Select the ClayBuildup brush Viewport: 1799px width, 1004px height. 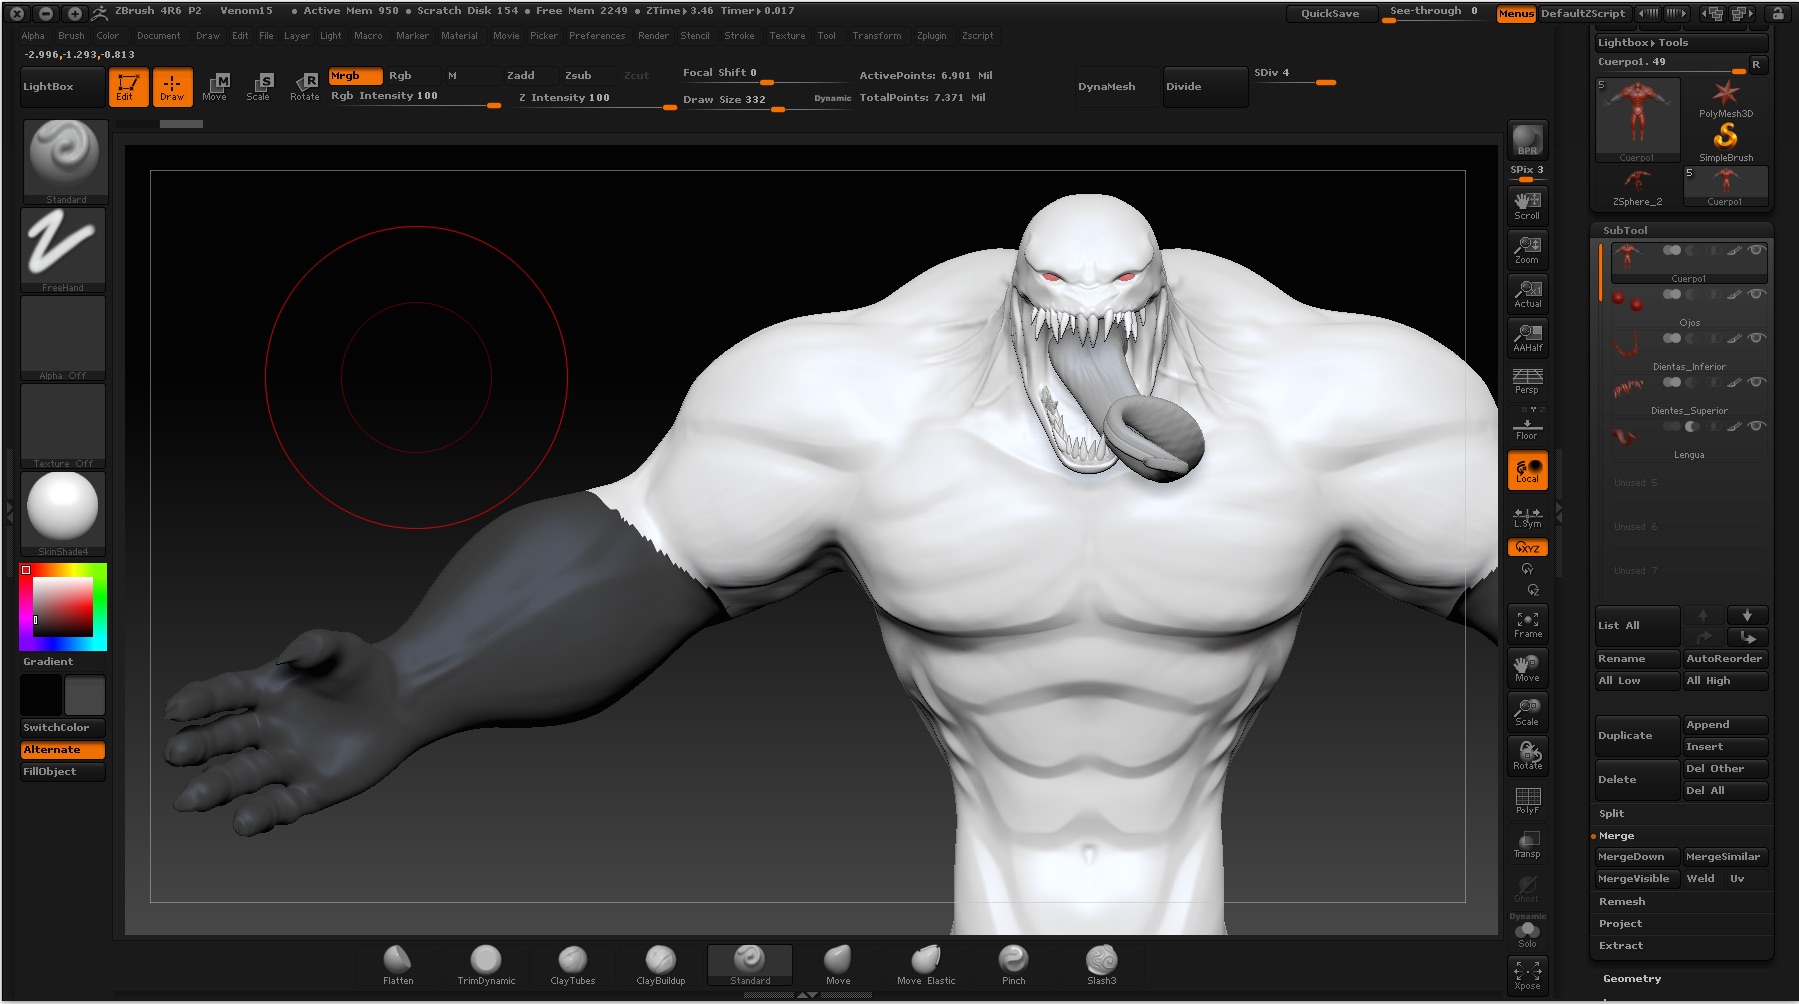661,965
